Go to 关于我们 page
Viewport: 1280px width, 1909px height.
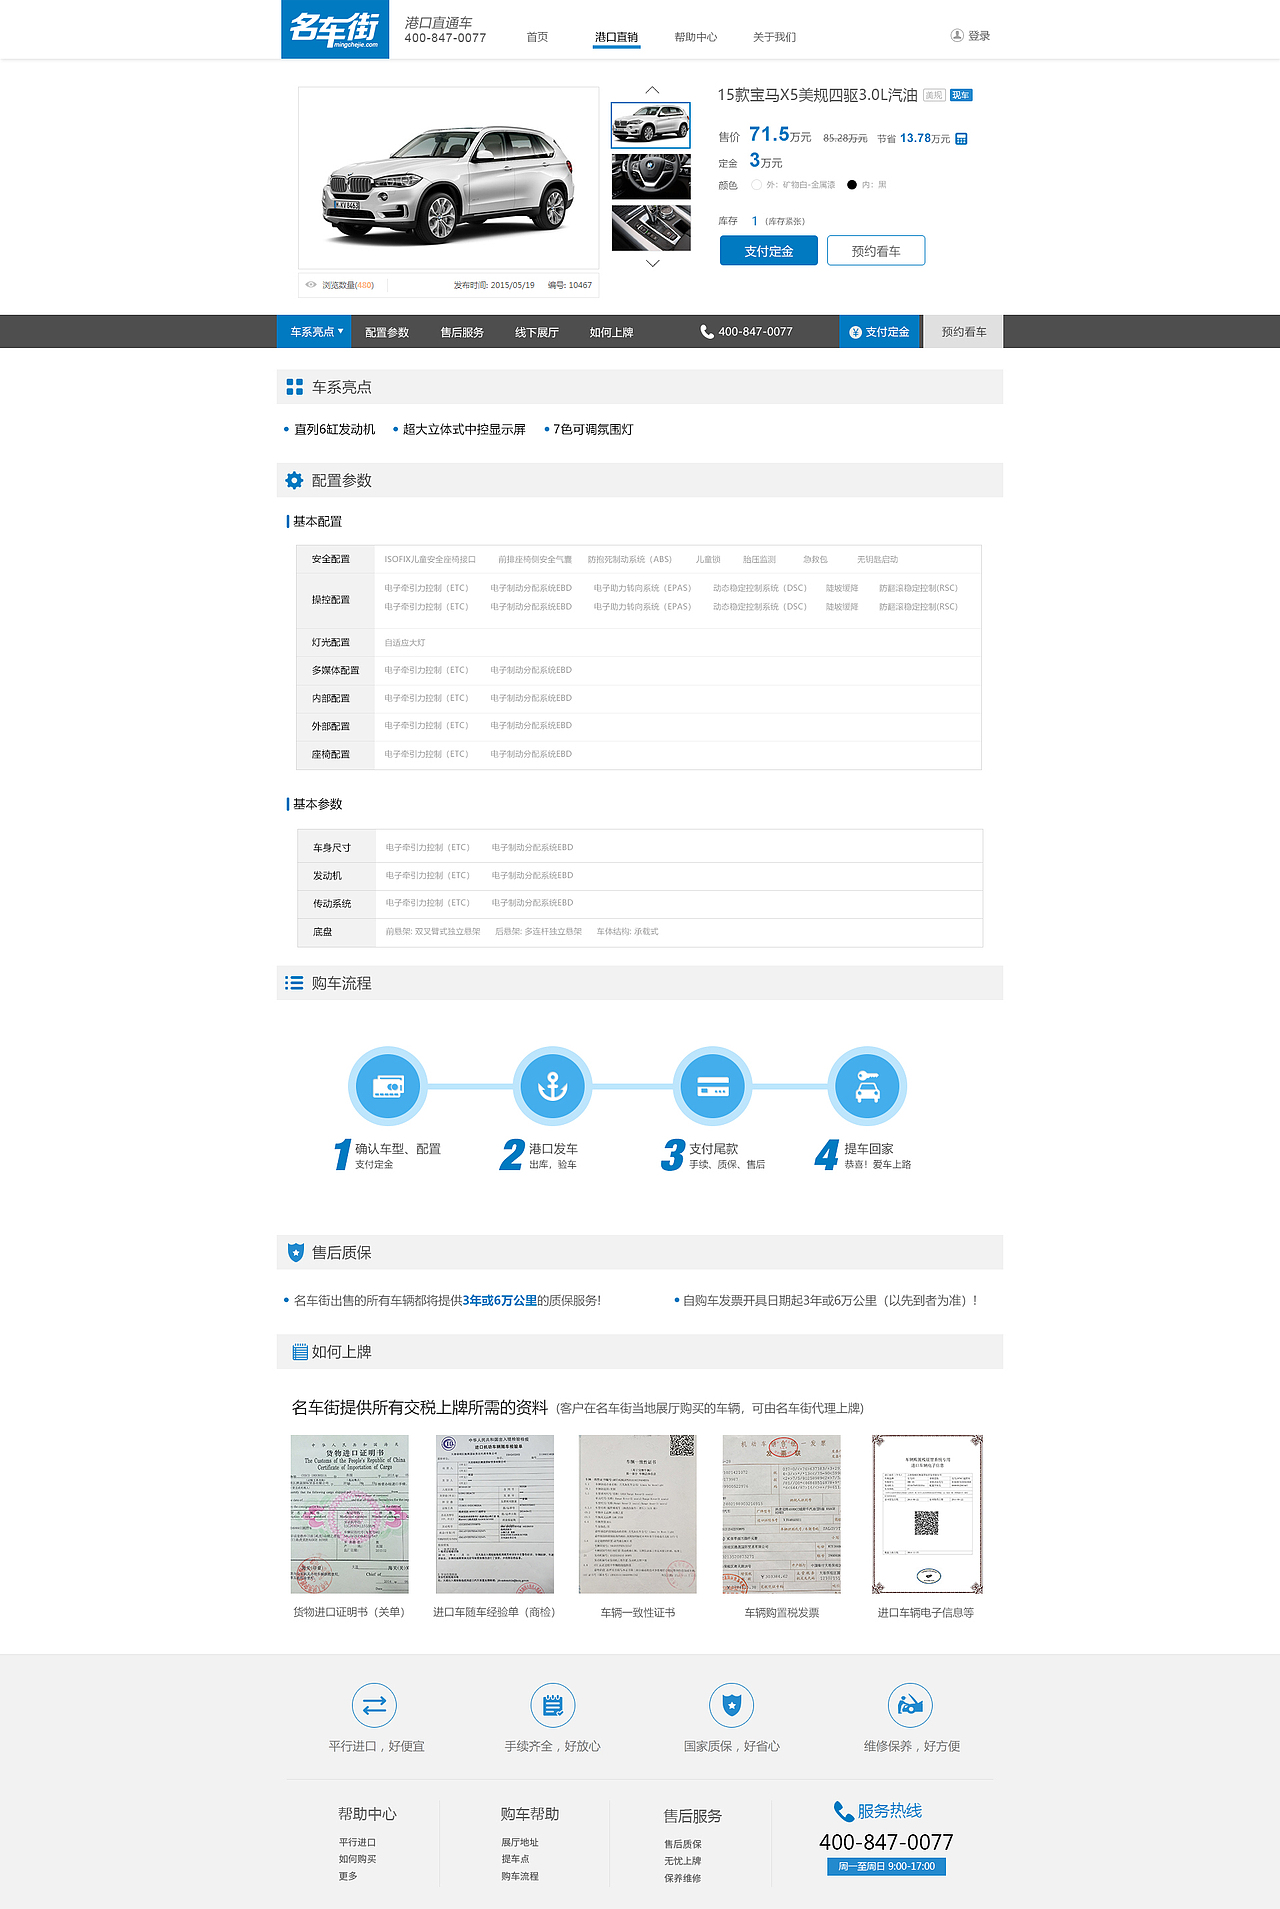(774, 37)
